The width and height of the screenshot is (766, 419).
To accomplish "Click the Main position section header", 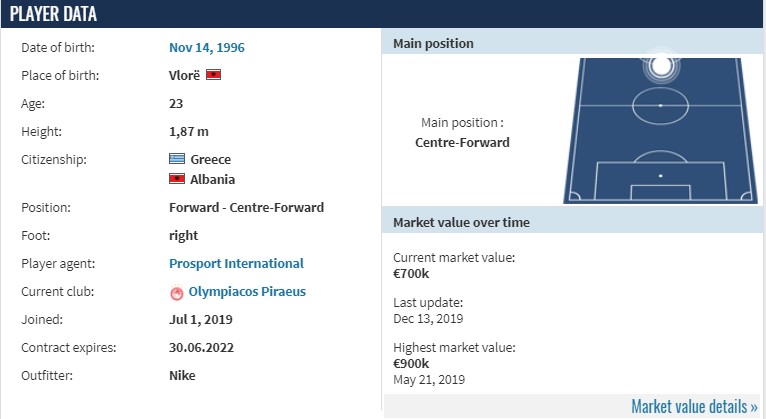I will click(572, 43).
